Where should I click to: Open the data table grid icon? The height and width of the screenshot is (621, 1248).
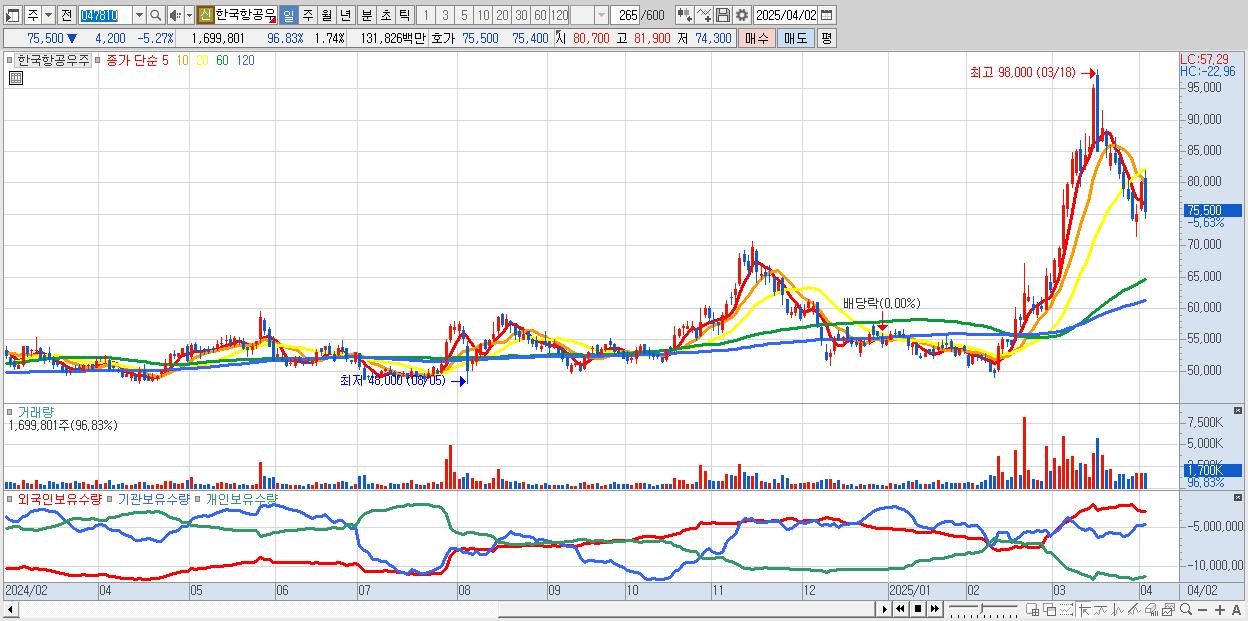pos(16,78)
